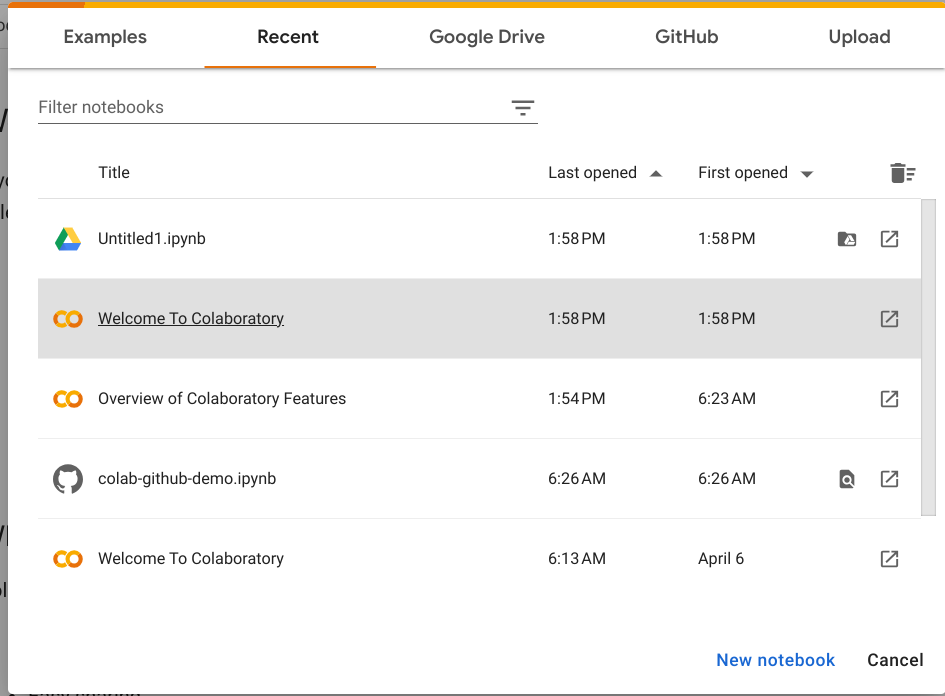
Task: Open April 6 Welcome notebook in new tab
Action: pos(890,559)
